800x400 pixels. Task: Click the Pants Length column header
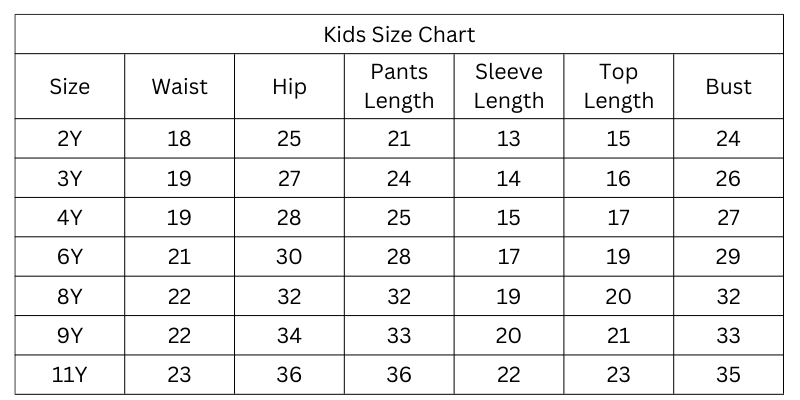pyautogui.click(x=399, y=86)
